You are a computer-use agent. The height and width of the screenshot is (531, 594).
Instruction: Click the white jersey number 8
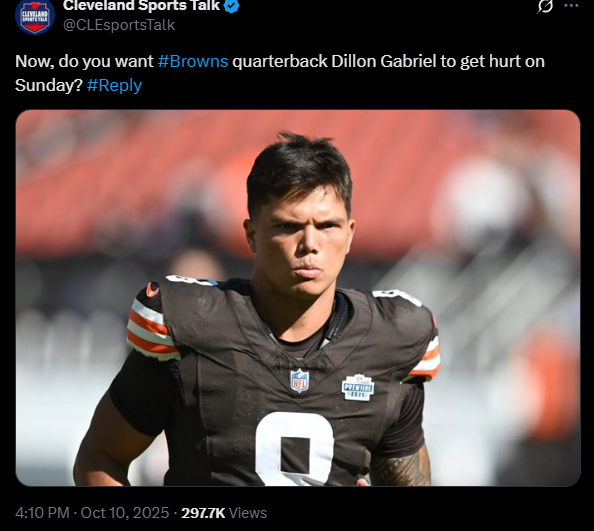coord(295,450)
